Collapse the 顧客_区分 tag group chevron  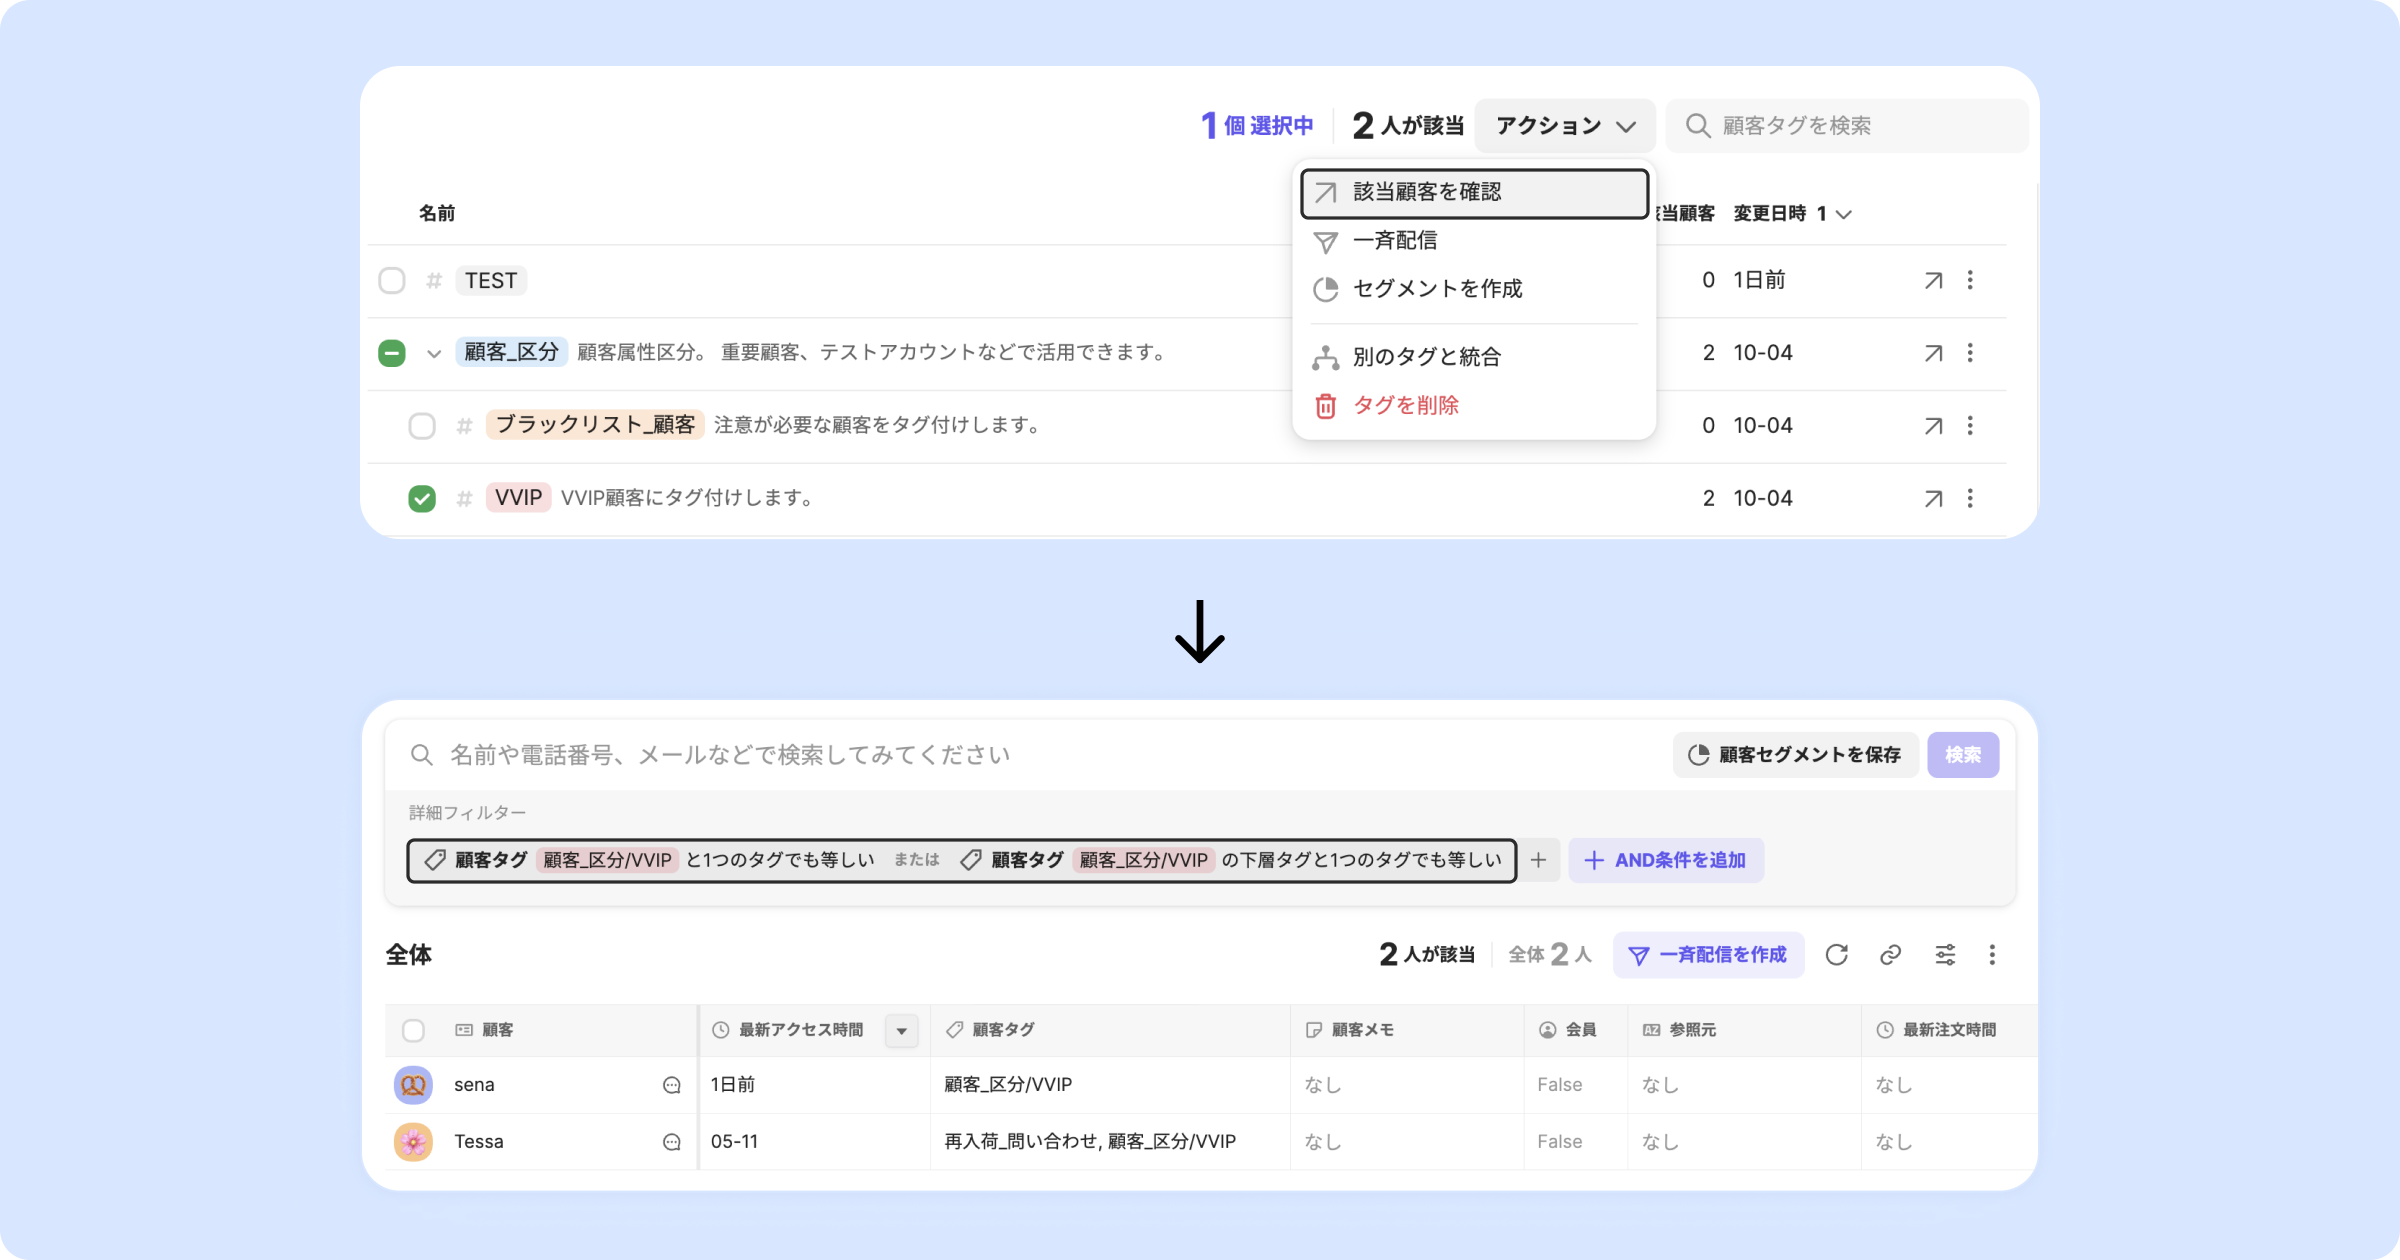(x=434, y=353)
